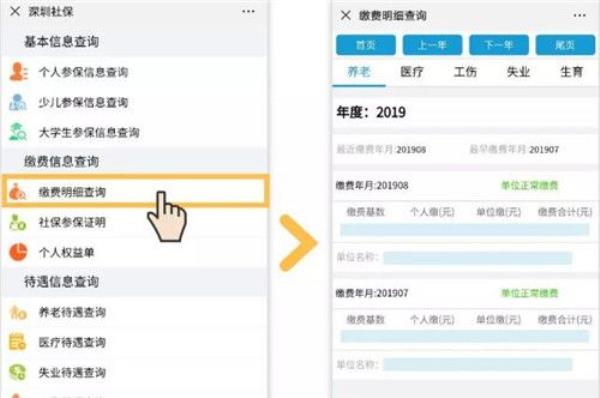
Task: Click 单位正常缴费 status for 201907
Action: 530,293
